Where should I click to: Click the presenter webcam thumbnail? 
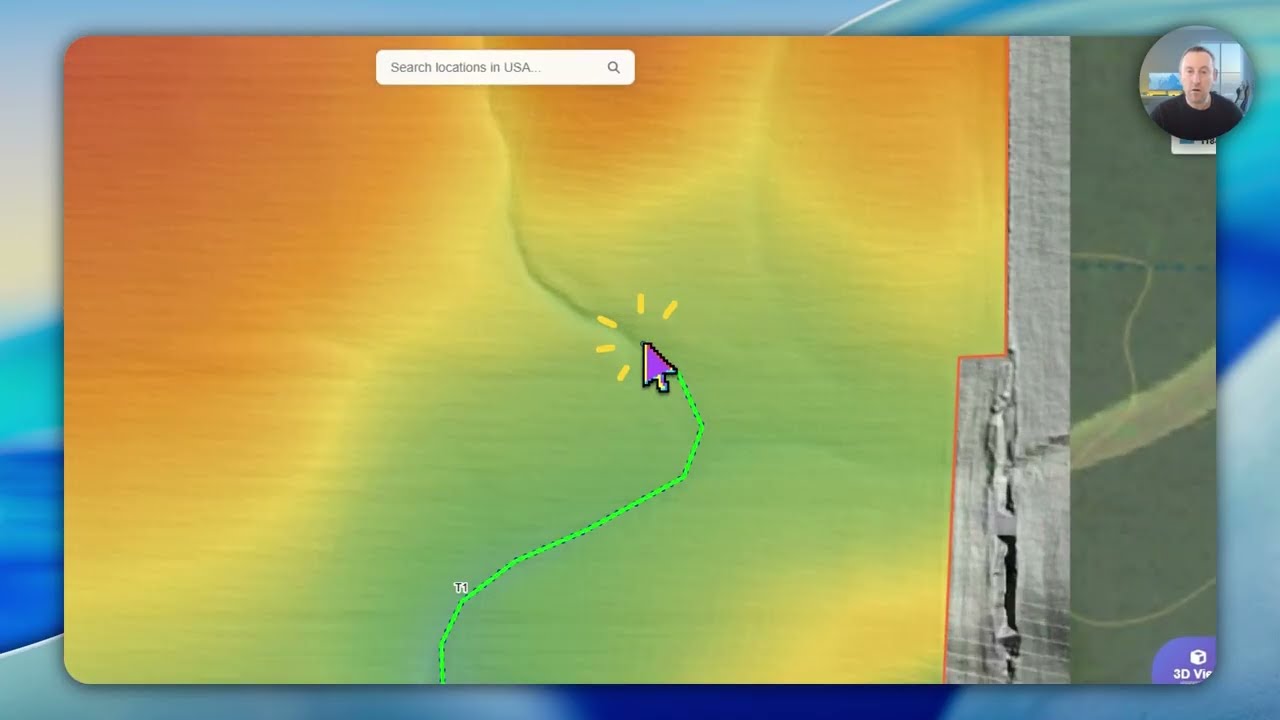point(1196,83)
